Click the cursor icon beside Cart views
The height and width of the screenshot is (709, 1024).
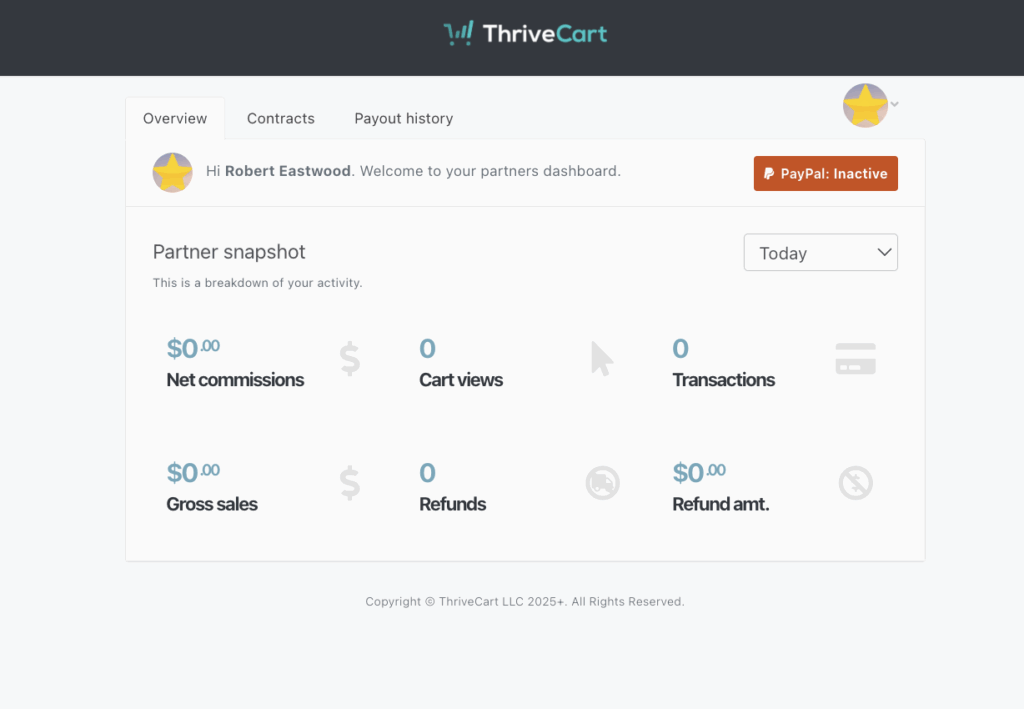[x=602, y=358]
